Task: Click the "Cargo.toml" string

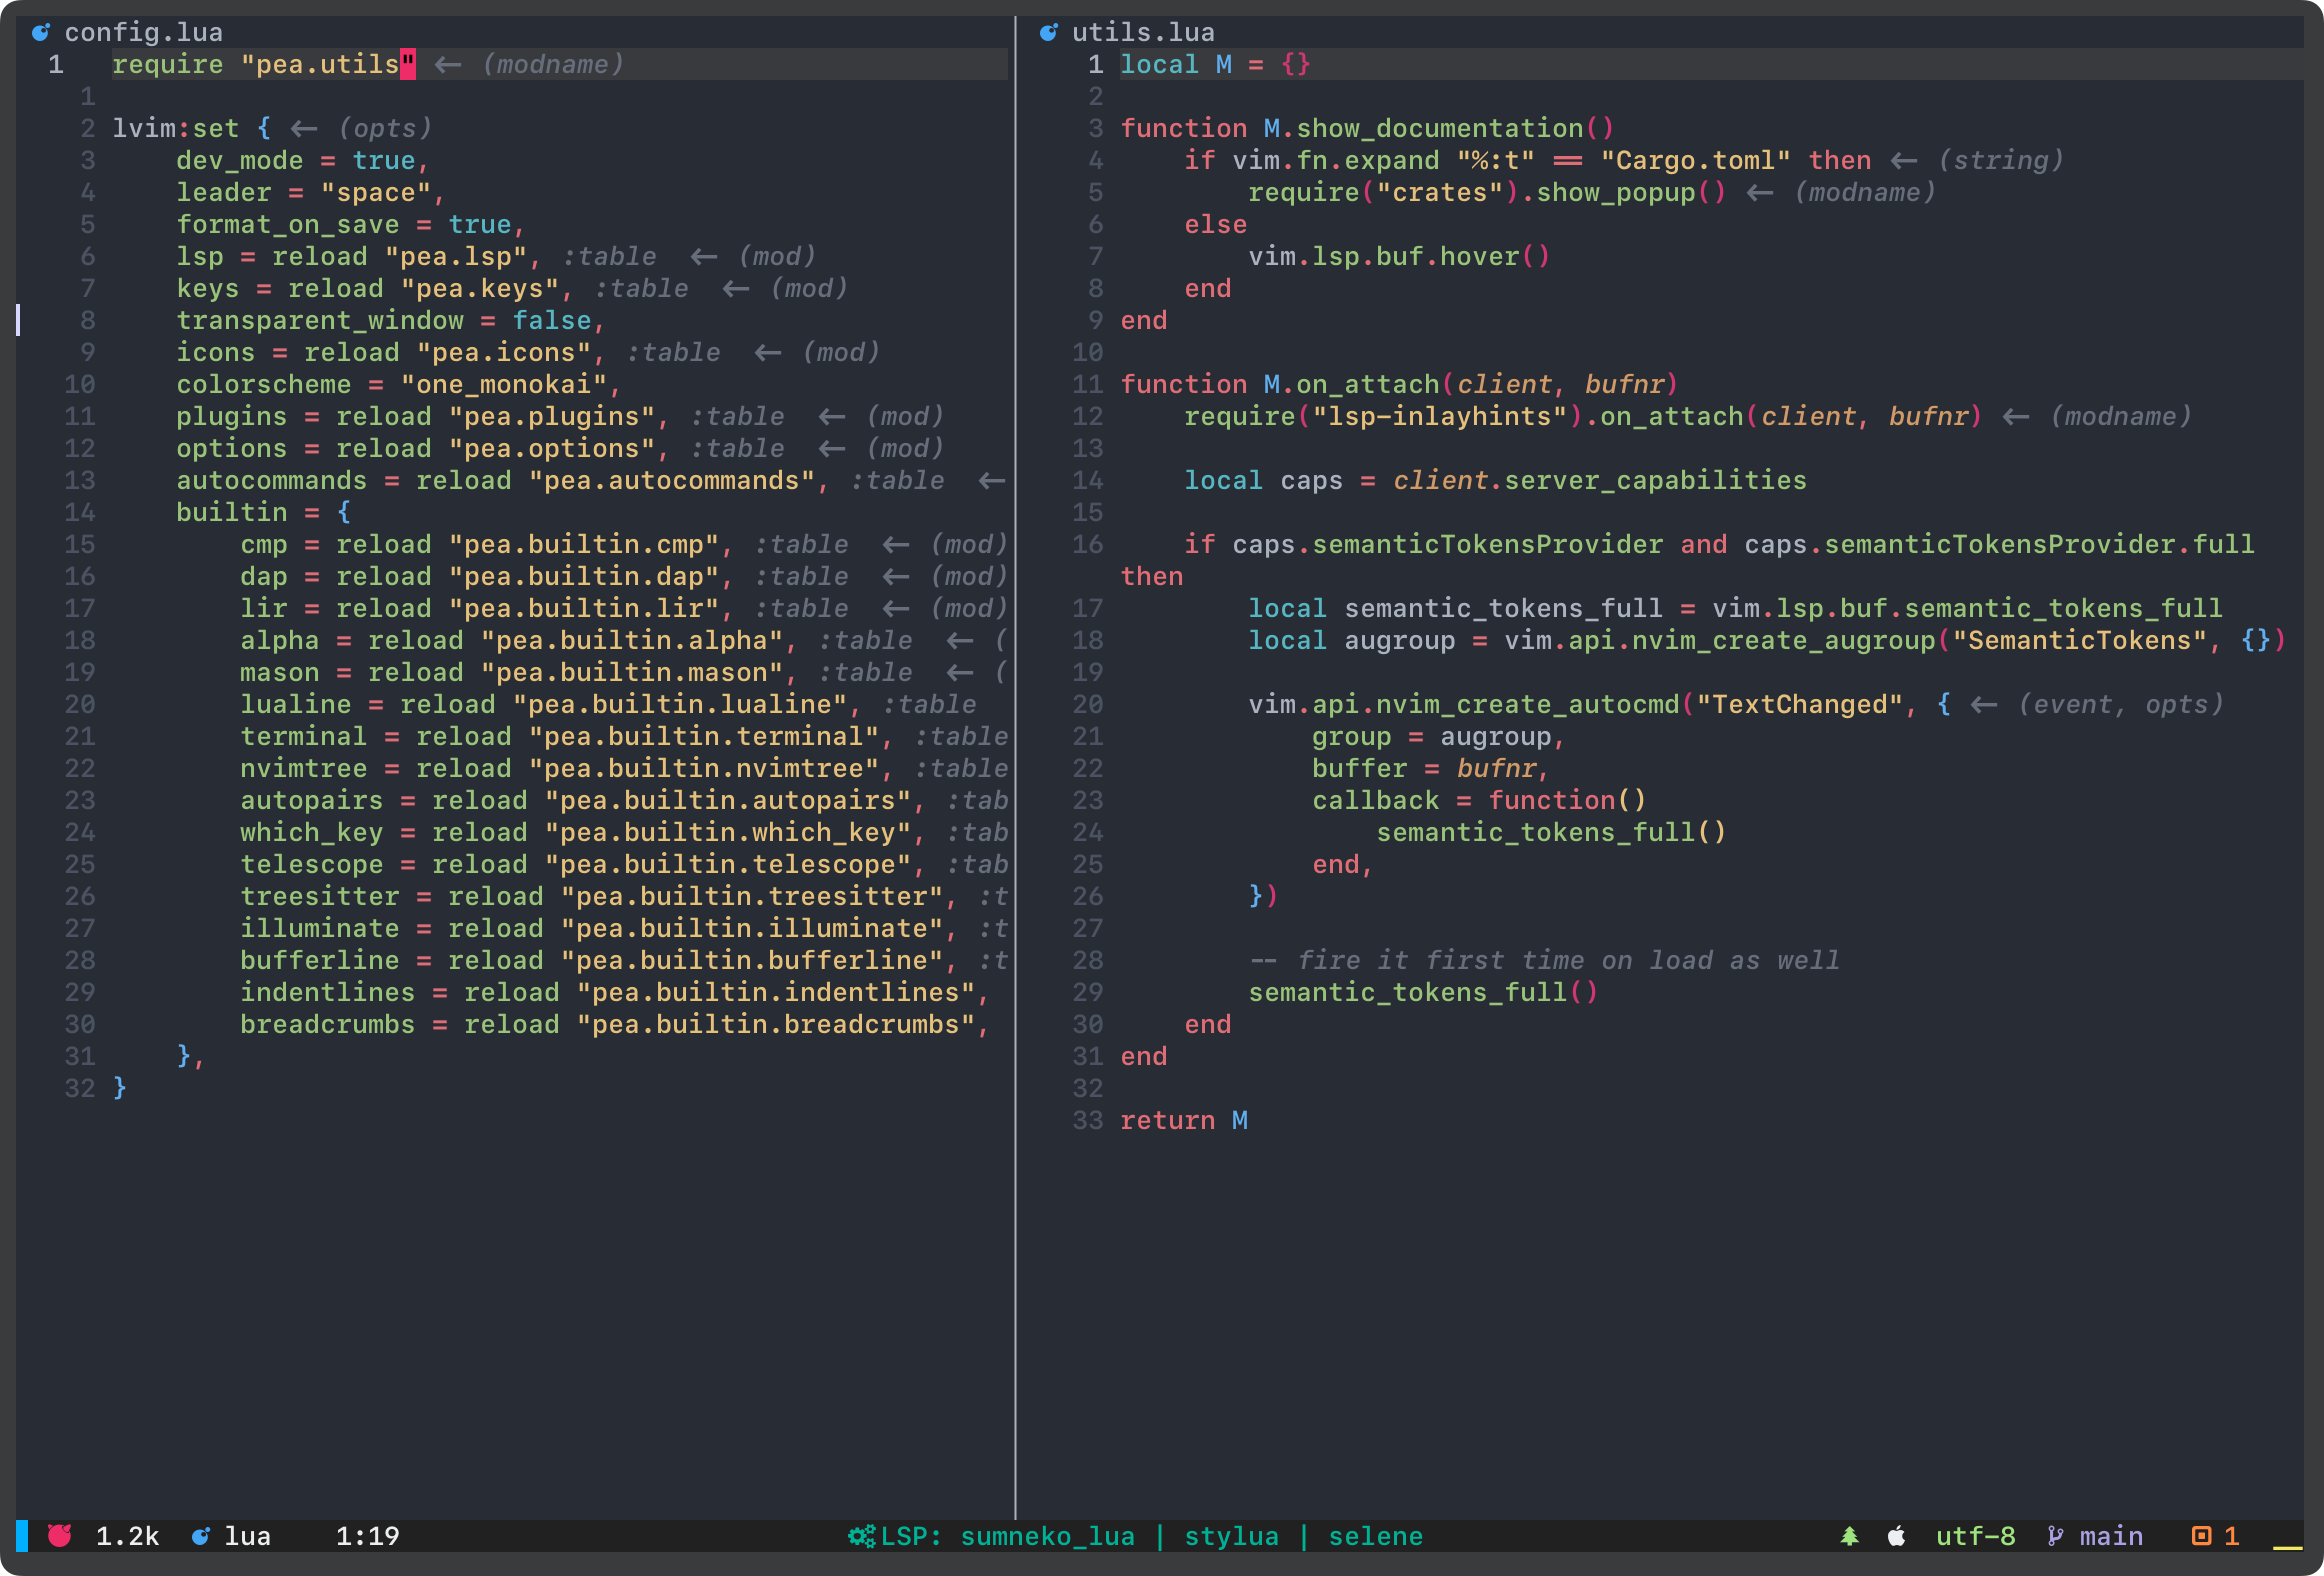Action: pos(1696,160)
